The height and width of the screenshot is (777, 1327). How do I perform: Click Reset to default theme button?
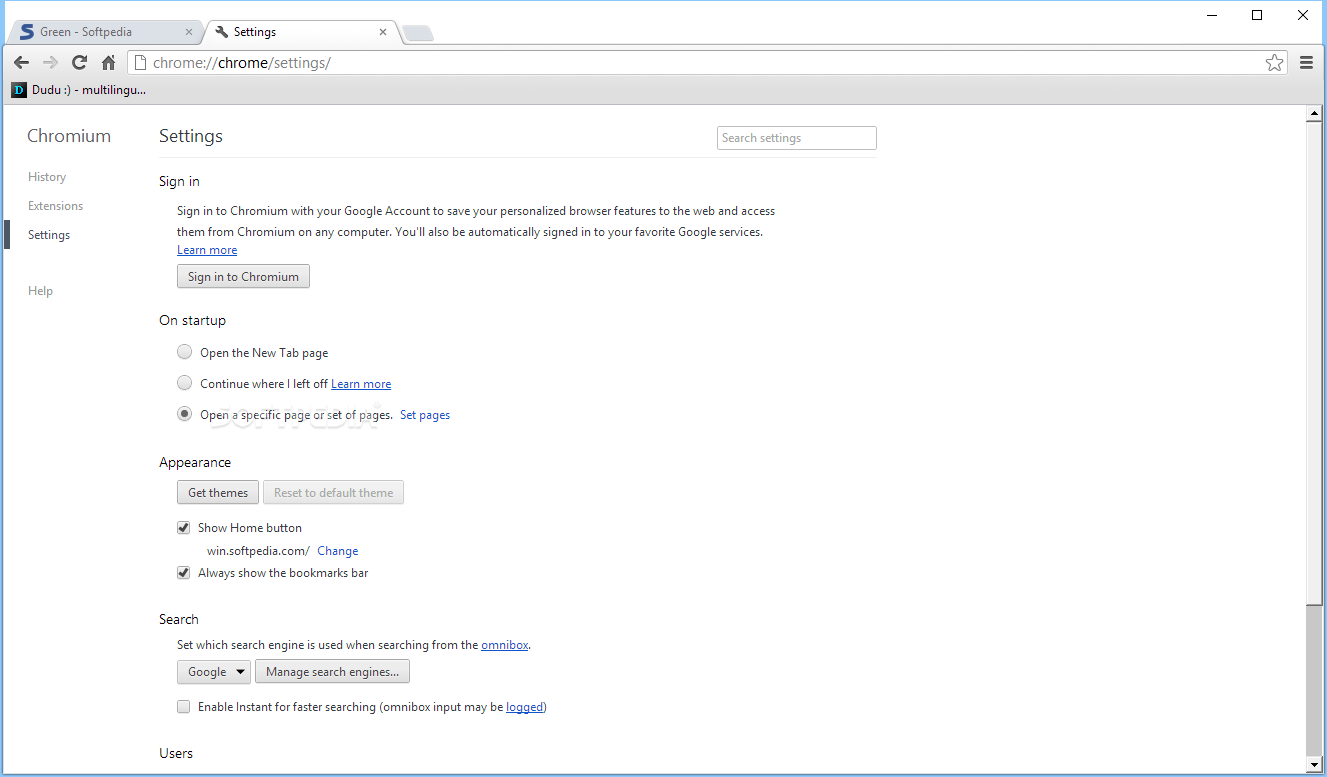(x=333, y=493)
